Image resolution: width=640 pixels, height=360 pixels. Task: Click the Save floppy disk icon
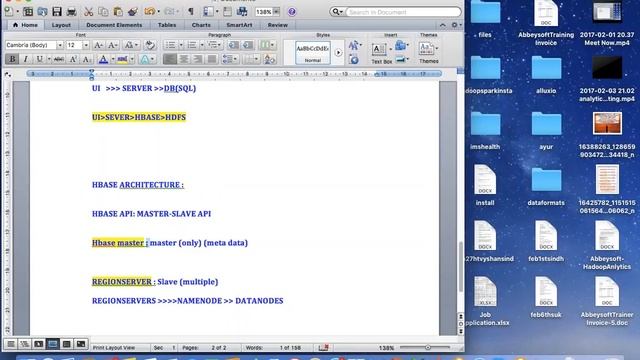(x=57, y=11)
